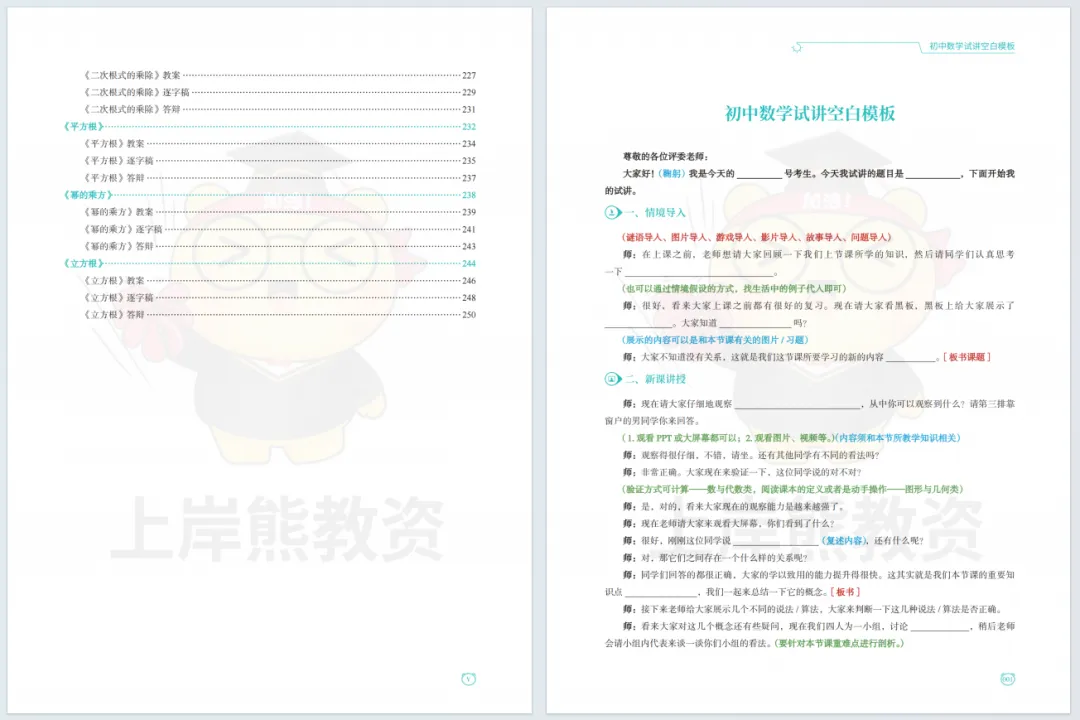Click the 《立方根》教案 entry
The width and height of the screenshot is (1080, 720).
279,280
